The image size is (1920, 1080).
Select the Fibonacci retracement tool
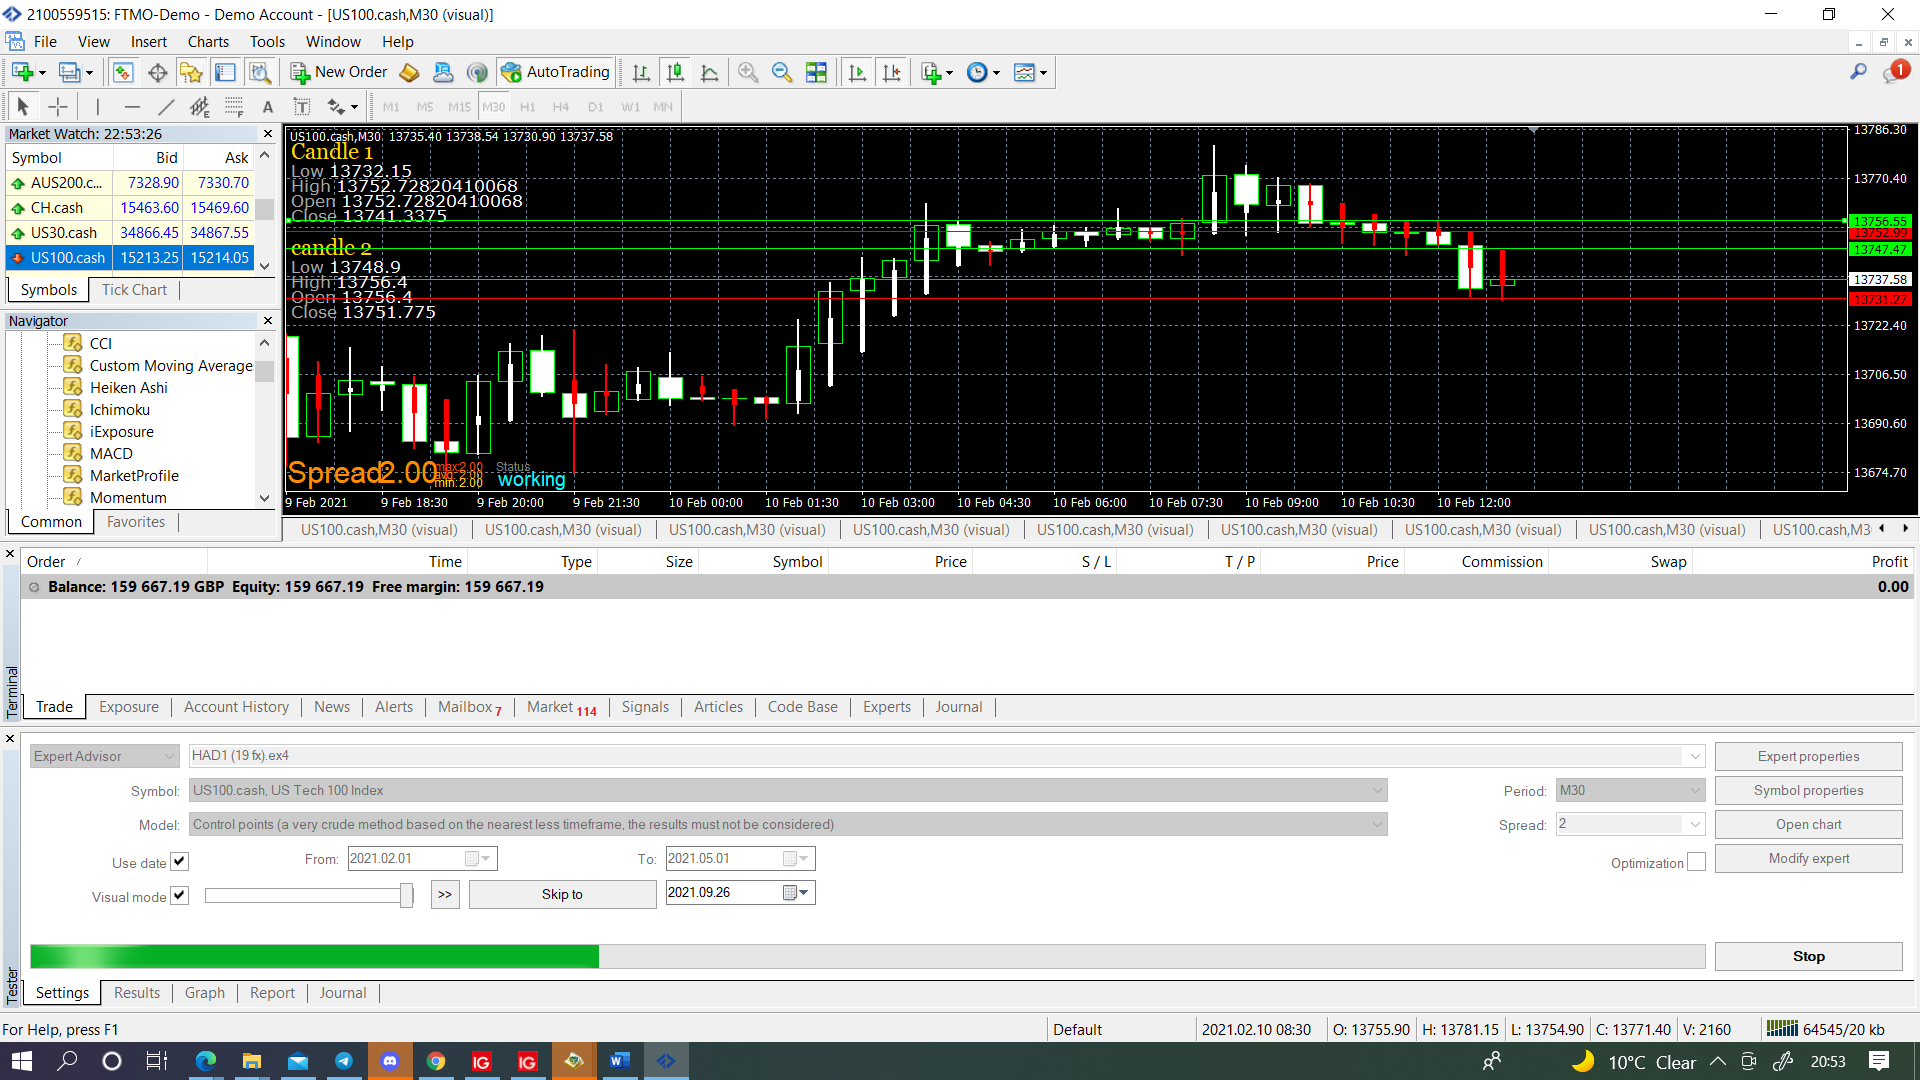click(x=234, y=106)
